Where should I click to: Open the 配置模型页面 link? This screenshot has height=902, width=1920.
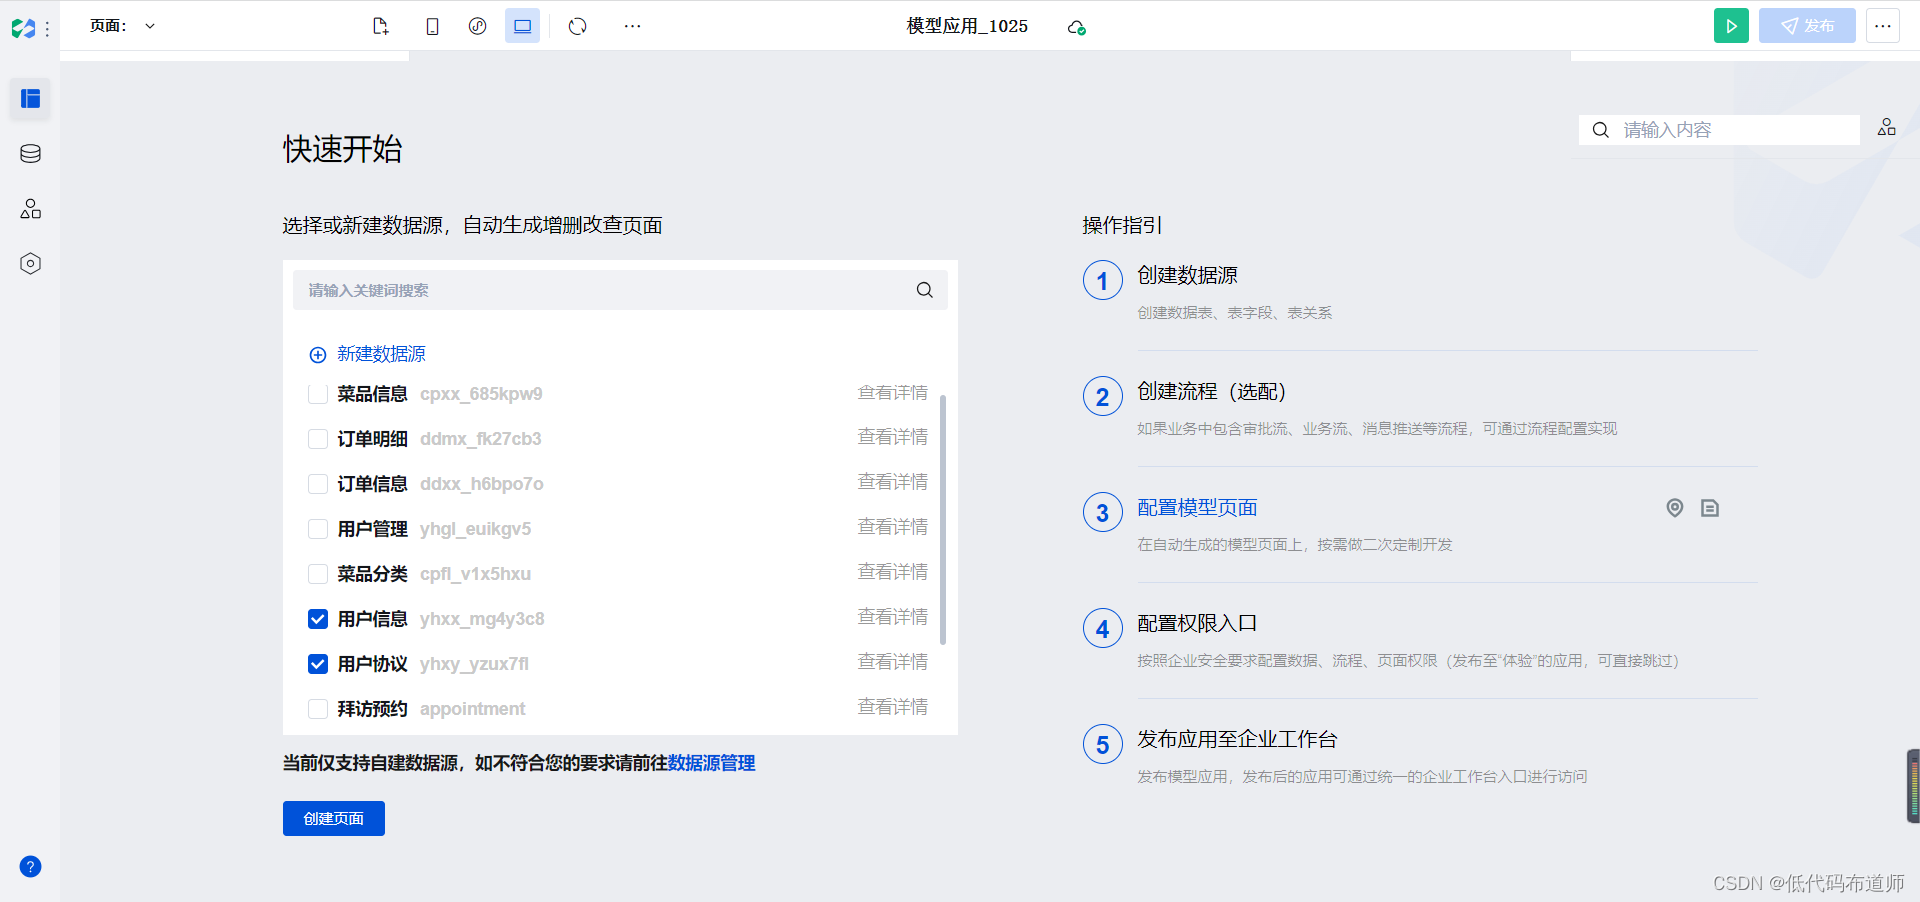1197,507
